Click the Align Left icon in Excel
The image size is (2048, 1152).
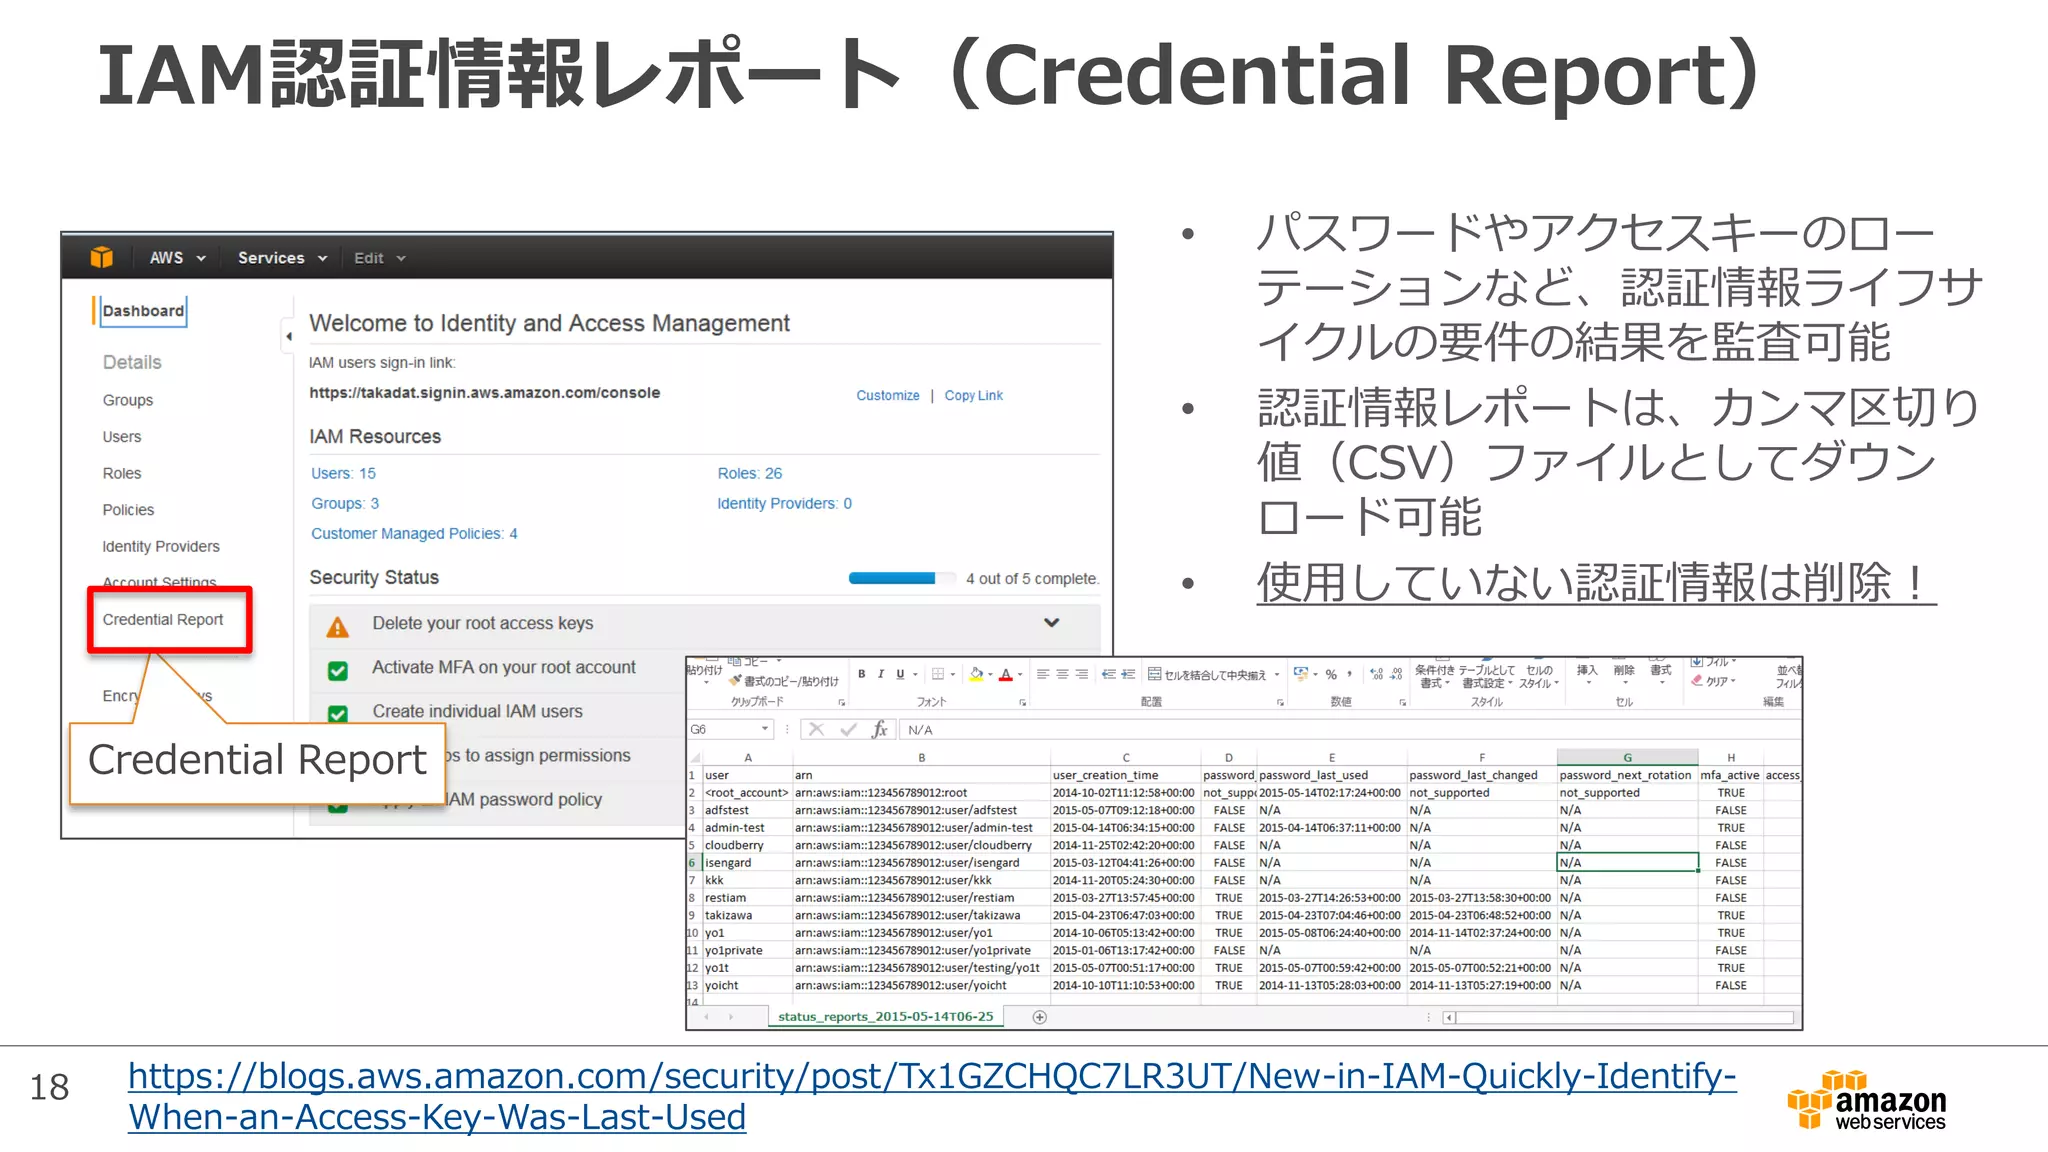(1043, 674)
